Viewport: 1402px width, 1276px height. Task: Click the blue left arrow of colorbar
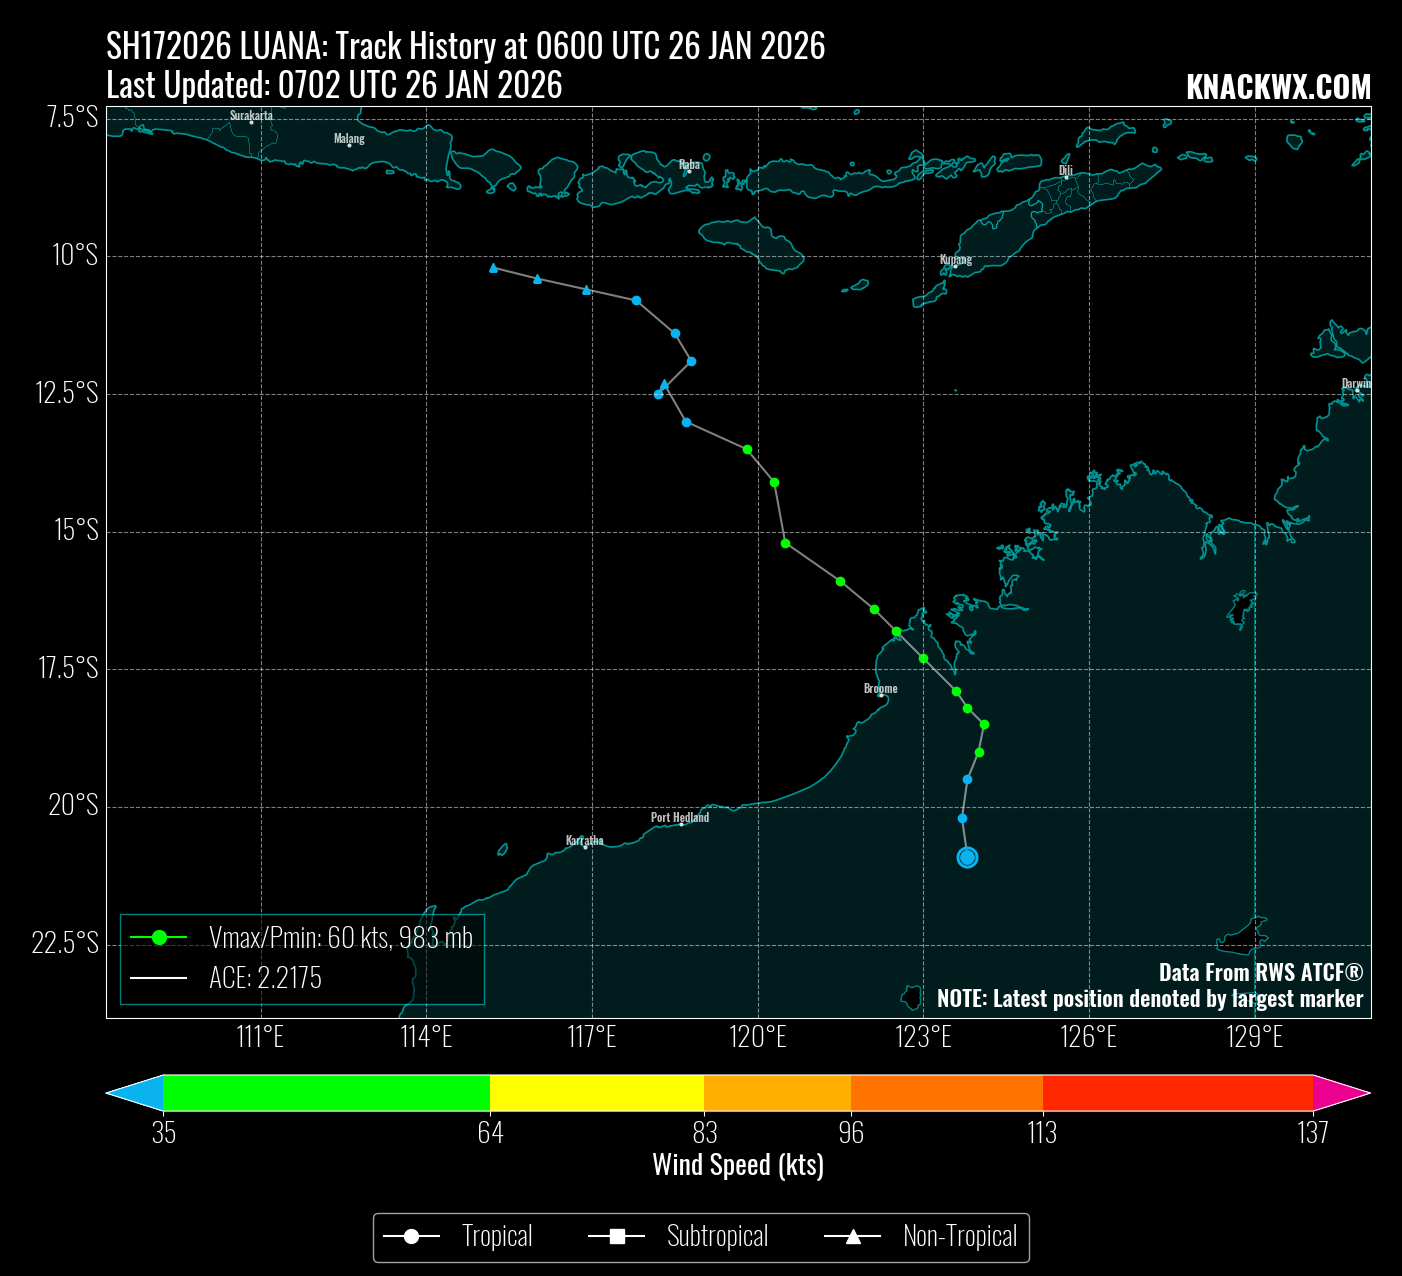(136, 1093)
